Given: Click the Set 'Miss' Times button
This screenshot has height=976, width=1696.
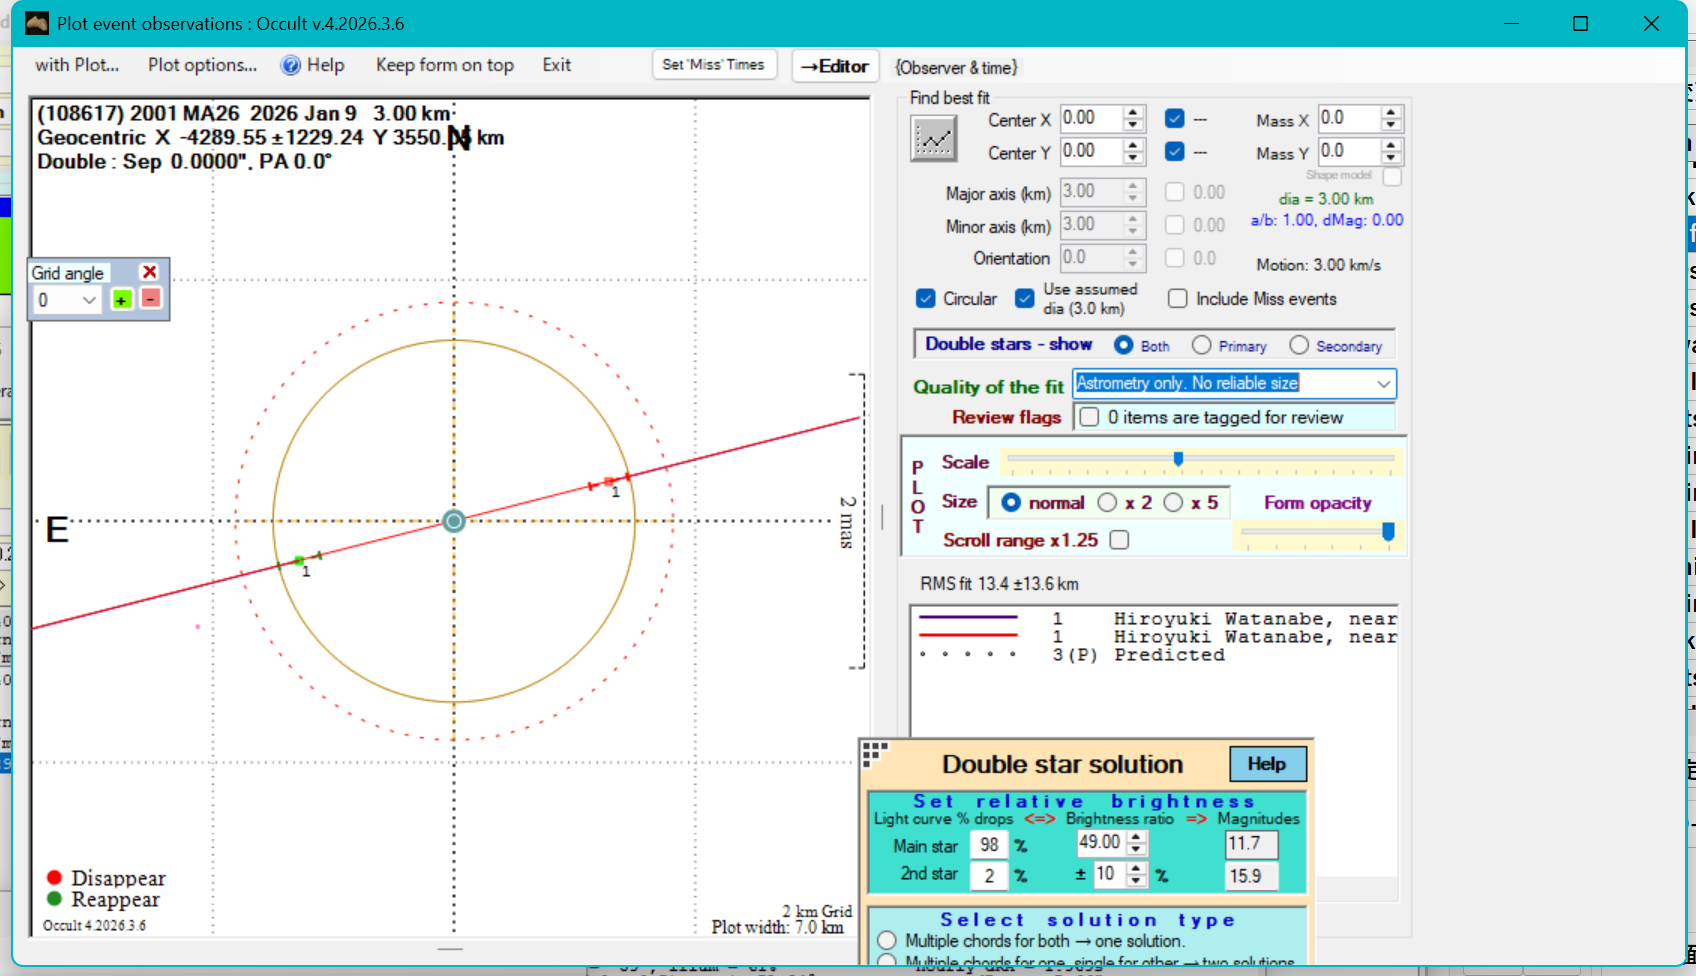Looking at the screenshot, I should click(x=713, y=65).
